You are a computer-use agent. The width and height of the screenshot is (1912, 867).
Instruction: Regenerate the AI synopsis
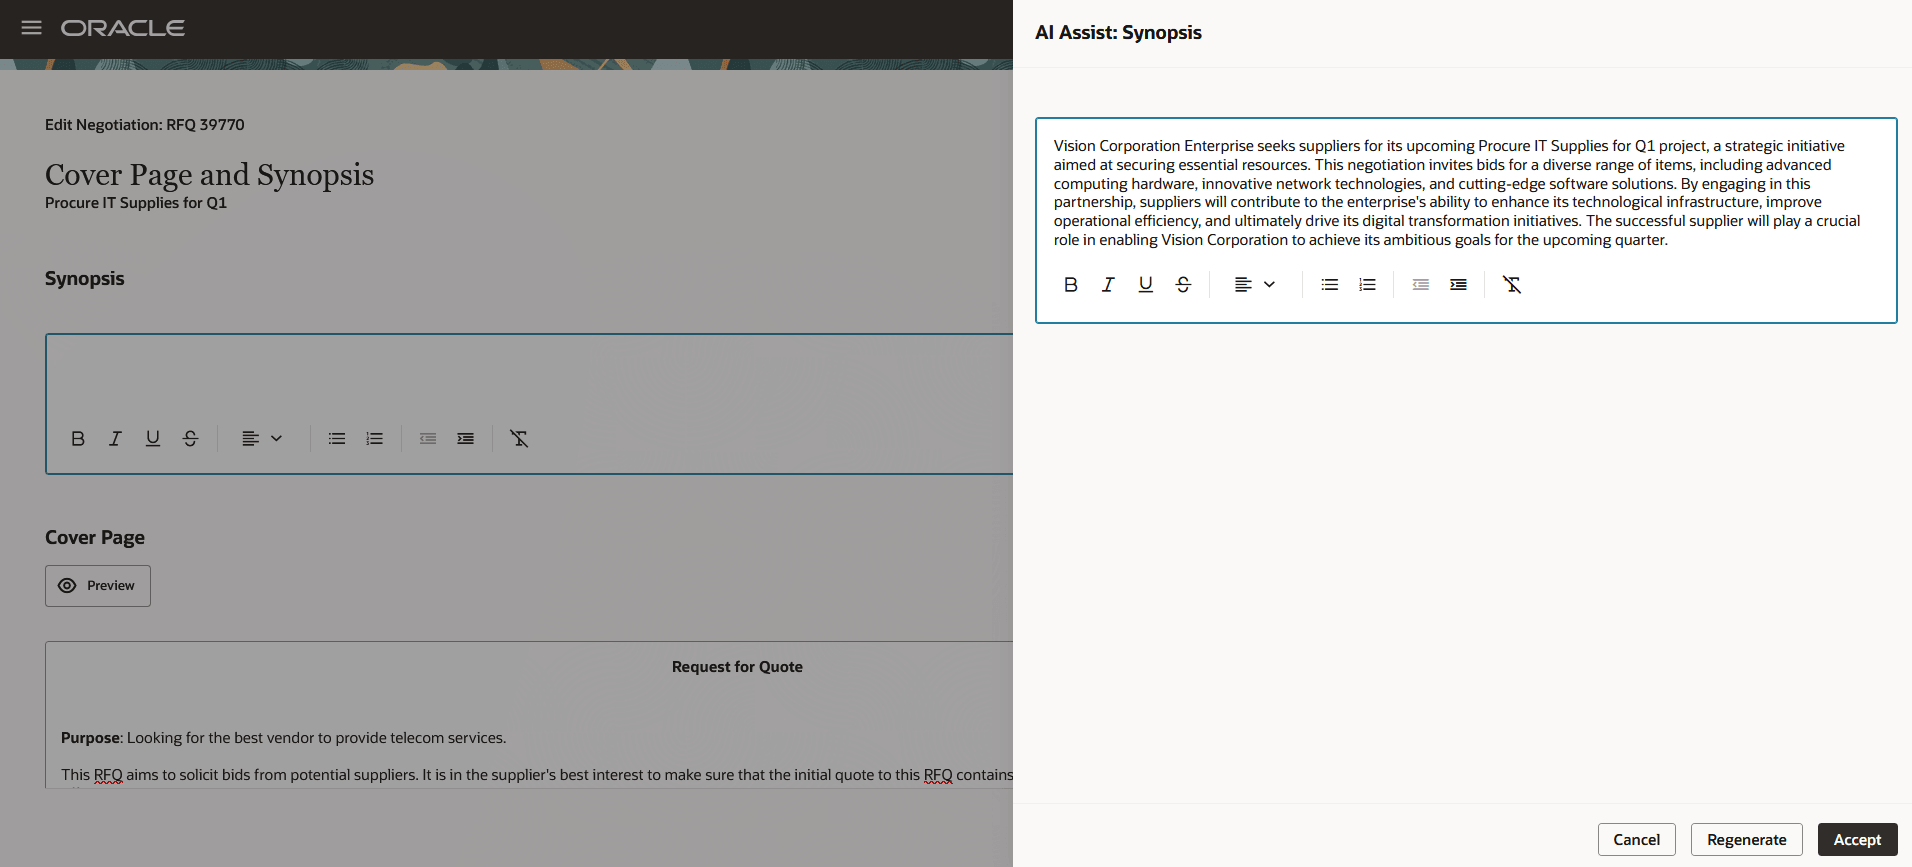point(1746,840)
